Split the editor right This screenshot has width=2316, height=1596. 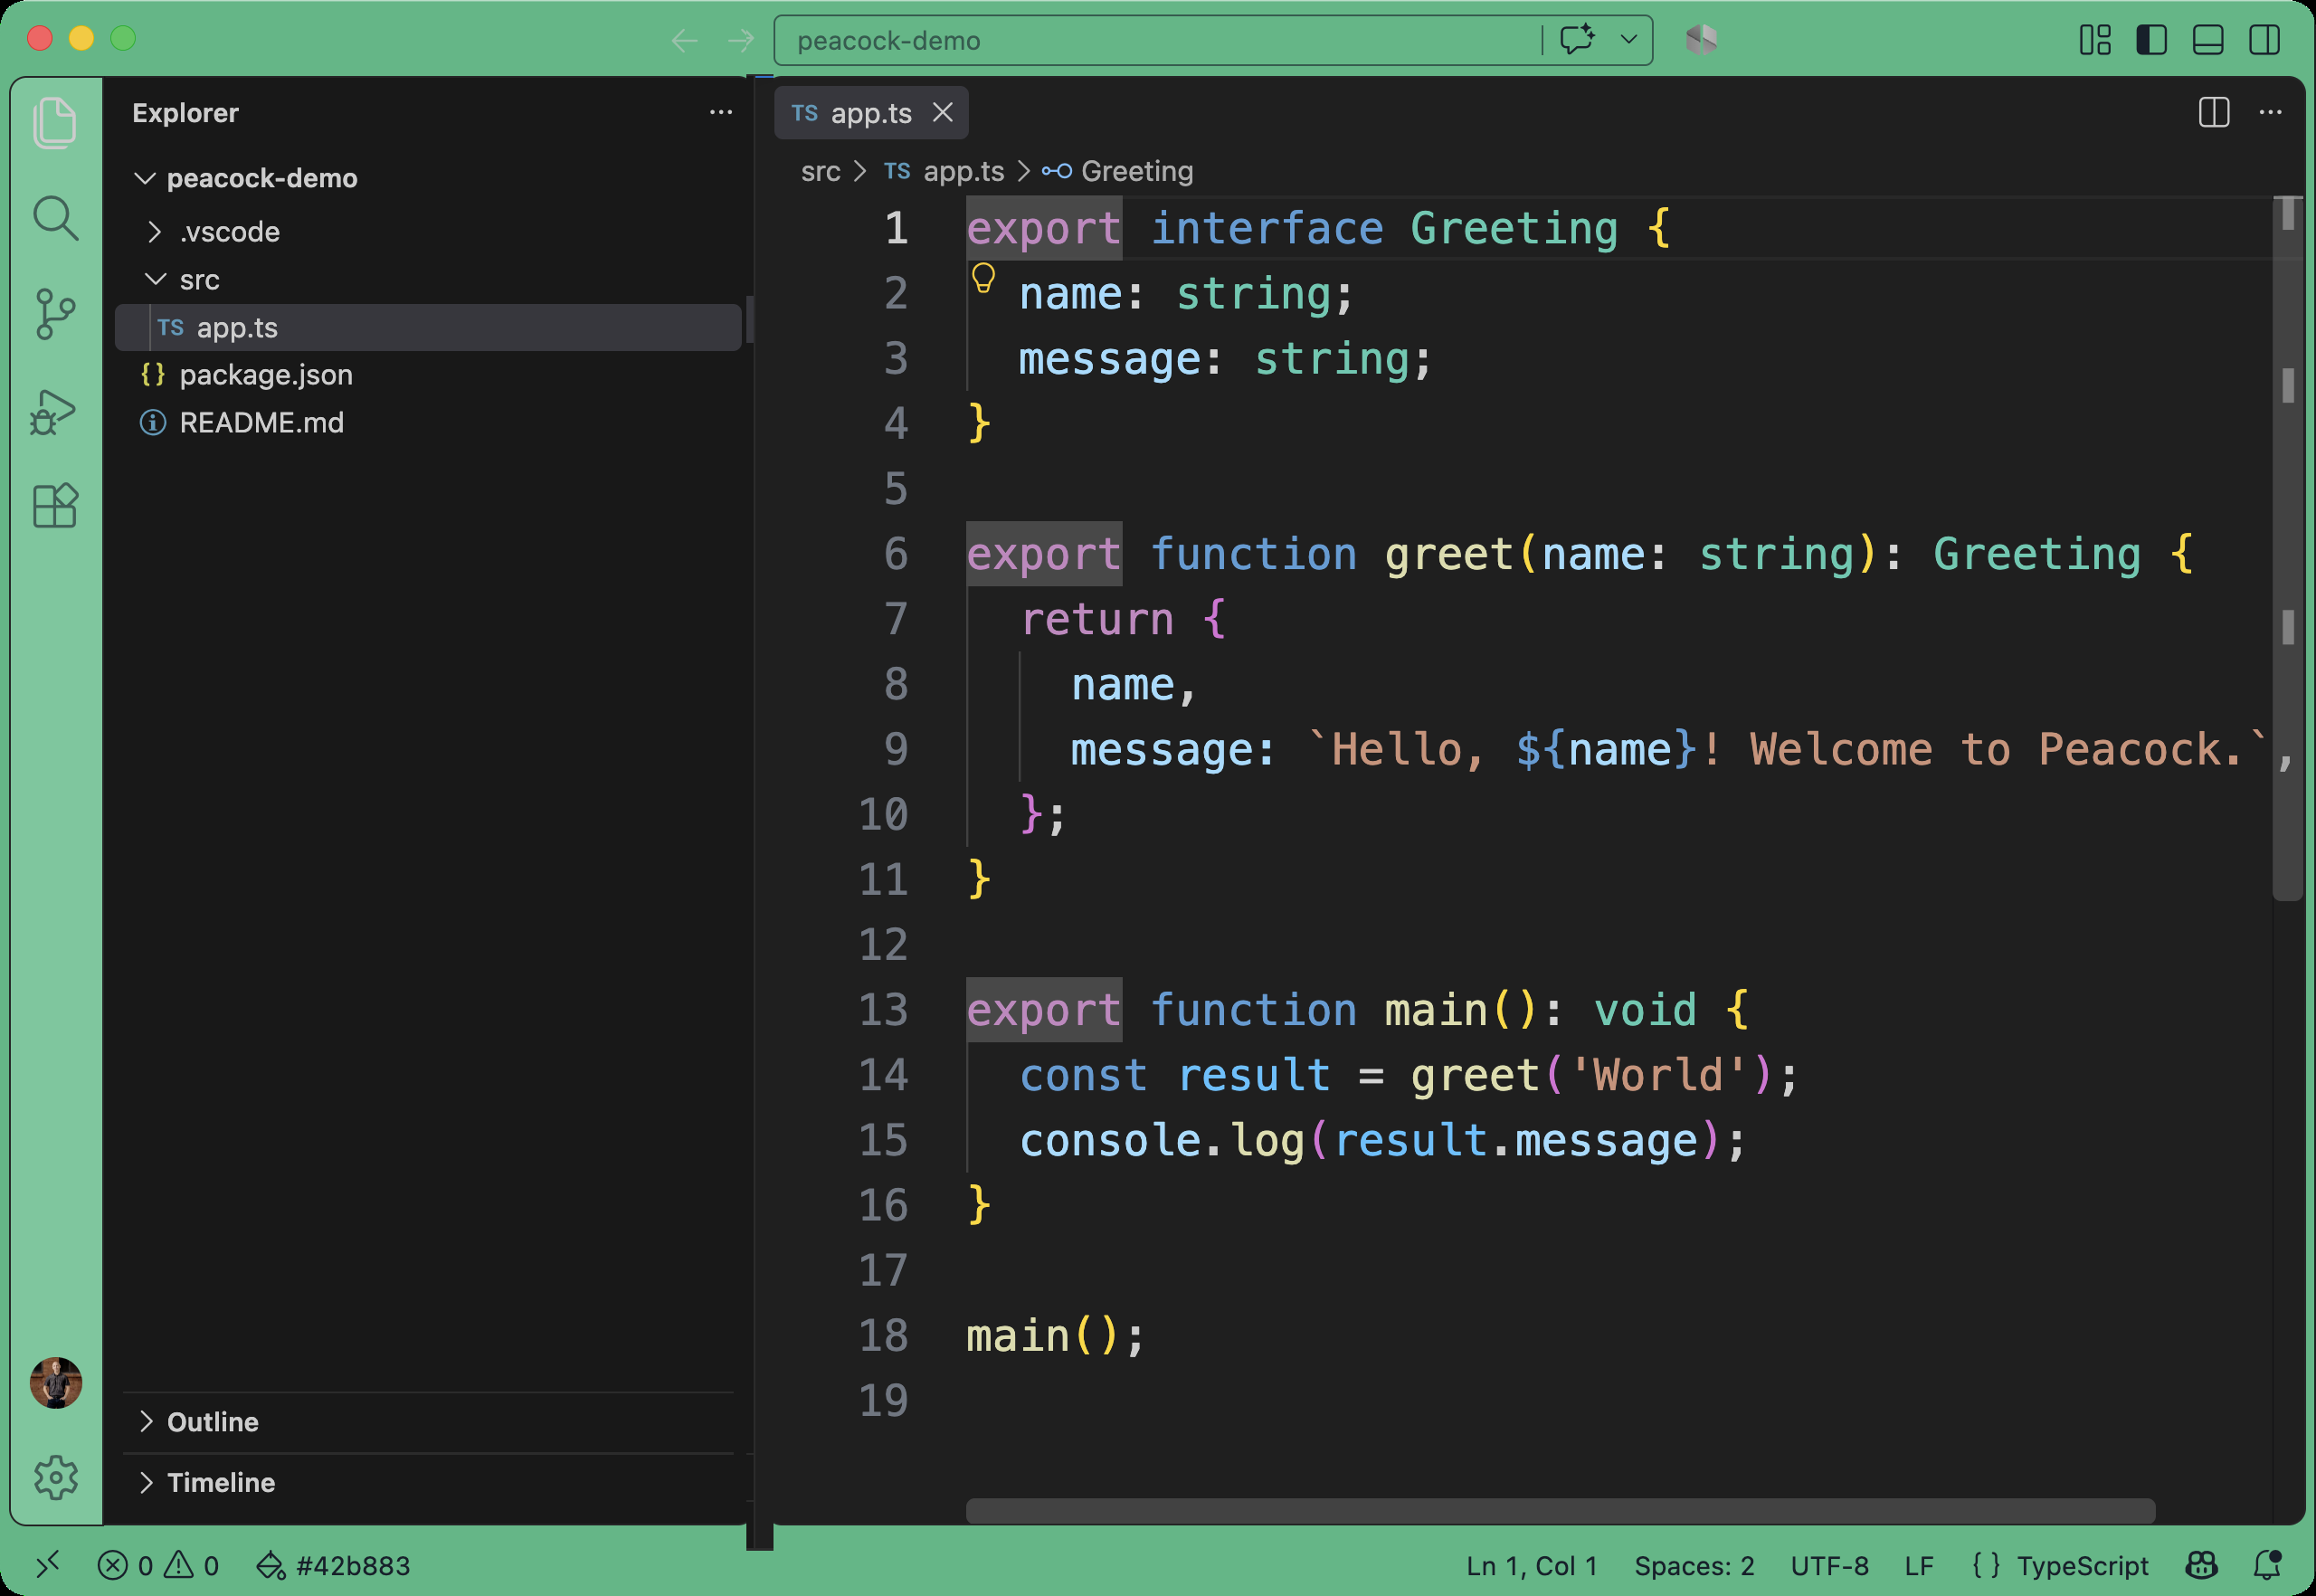click(2214, 112)
